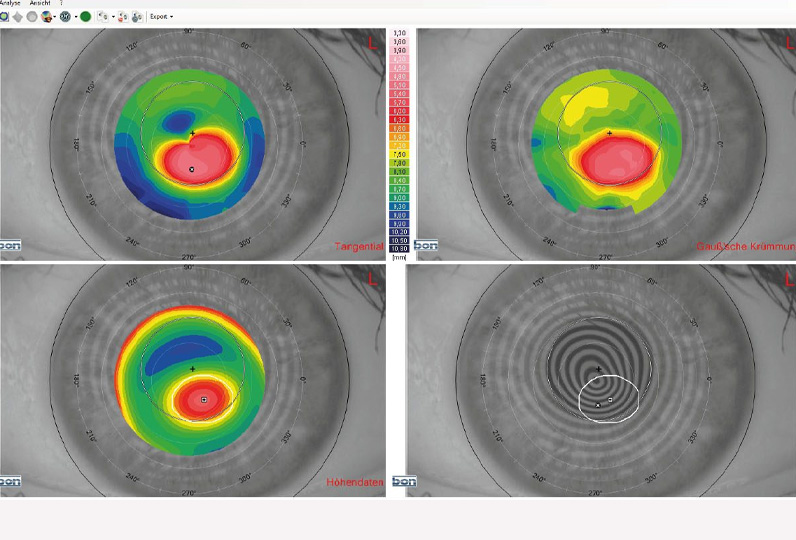Open the Export dropdown

coord(161,17)
